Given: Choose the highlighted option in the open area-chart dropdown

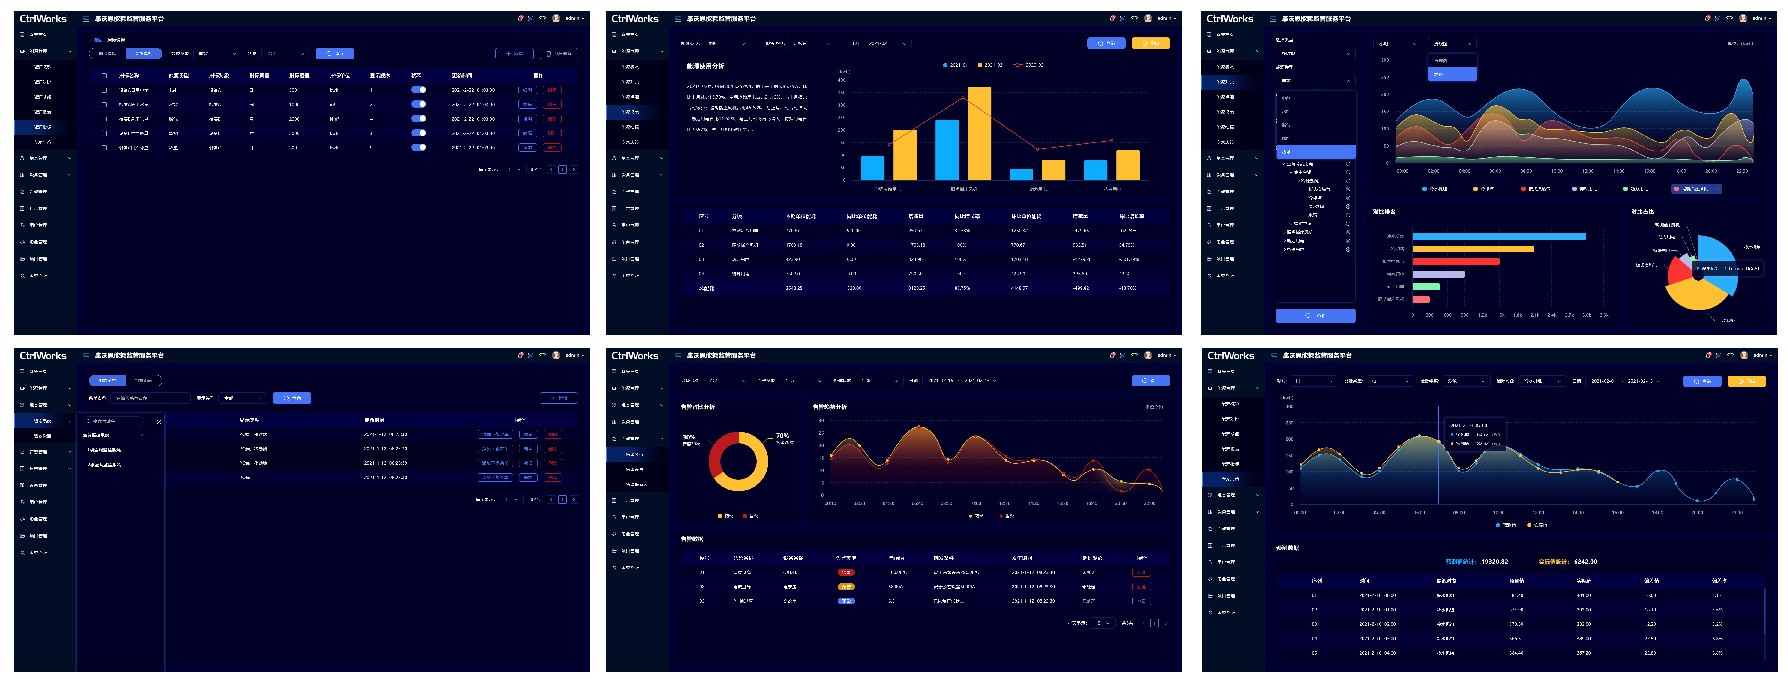Looking at the screenshot, I should tap(1452, 74).
